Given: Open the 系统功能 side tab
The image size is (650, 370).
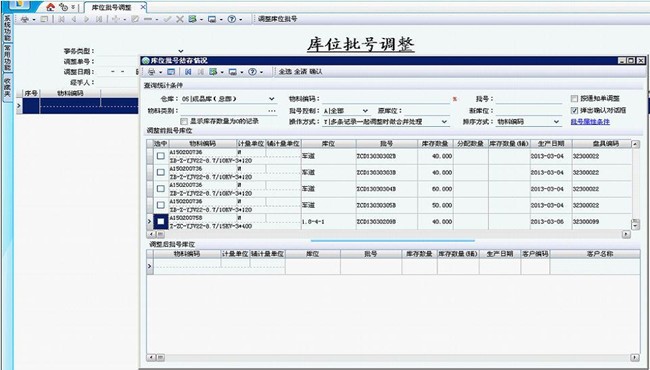Looking at the screenshot, I should pyautogui.click(x=7, y=28).
